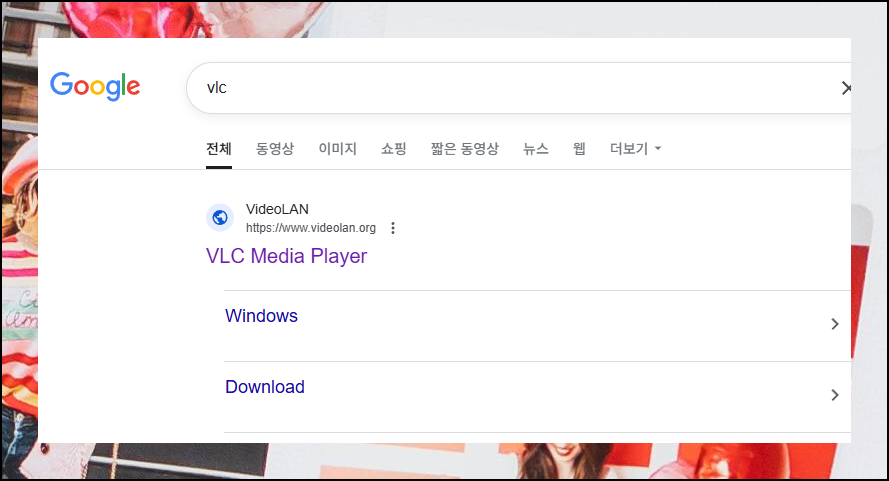Open the three-dot menu beside videolan.org

click(393, 228)
